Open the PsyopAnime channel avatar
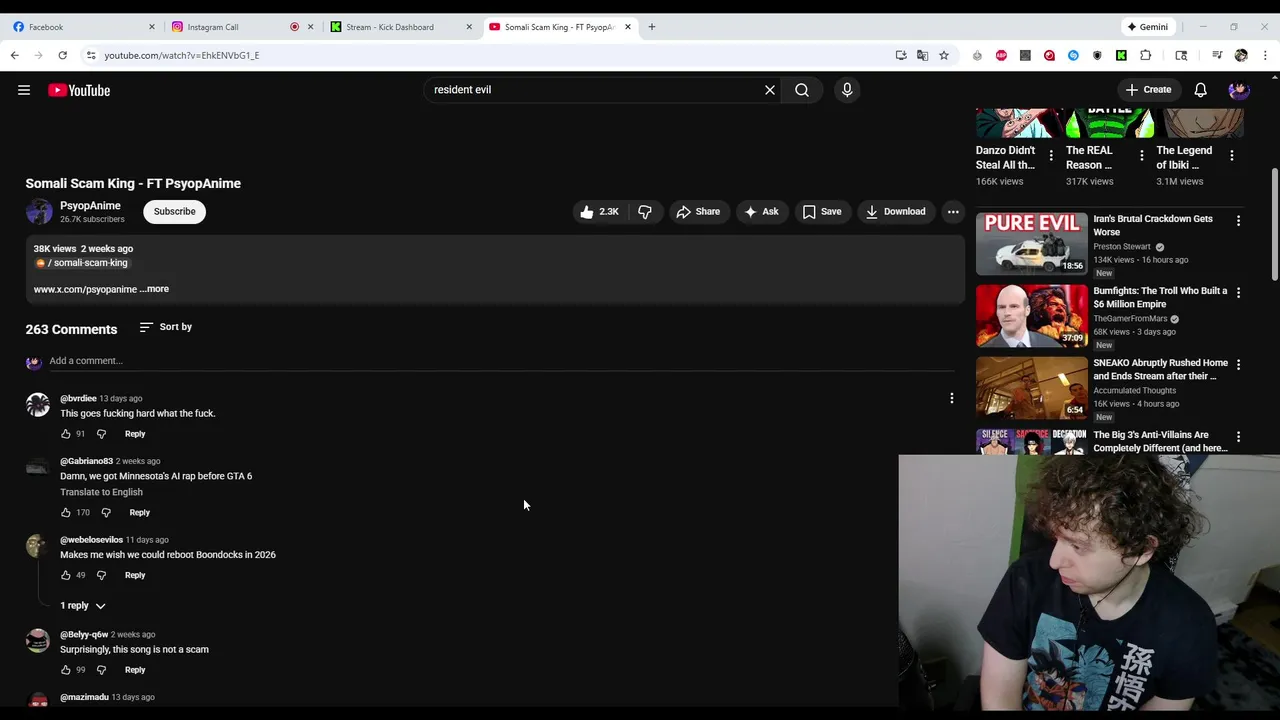 [x=39, y=212]
